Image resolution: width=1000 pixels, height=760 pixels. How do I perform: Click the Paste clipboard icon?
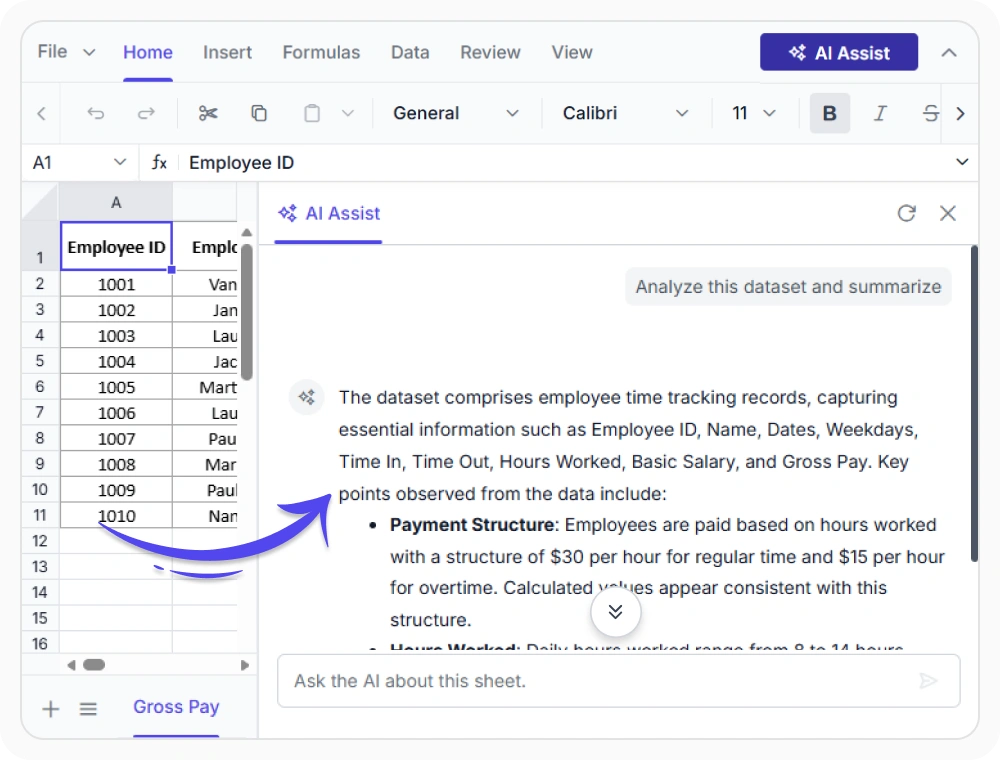click(x=312, y=113)
